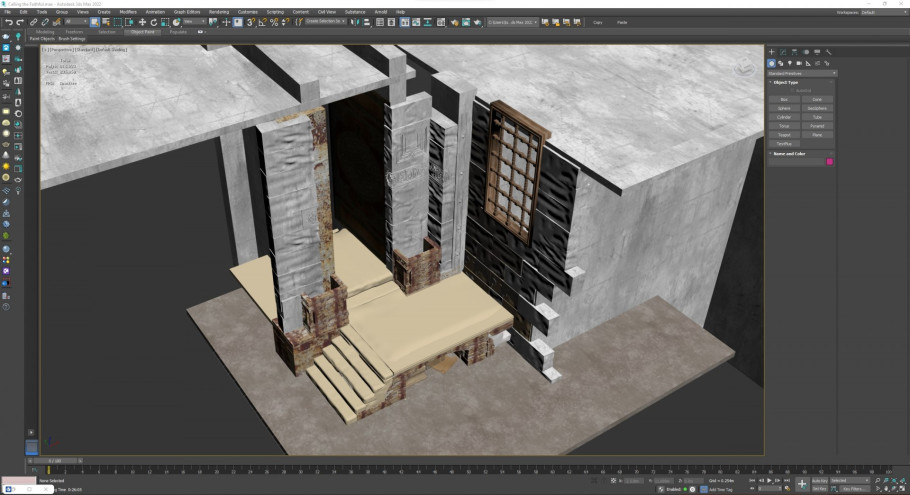Click the Box primitive button
The width and height of the screenshot is (910, 495).
[784, 100]
